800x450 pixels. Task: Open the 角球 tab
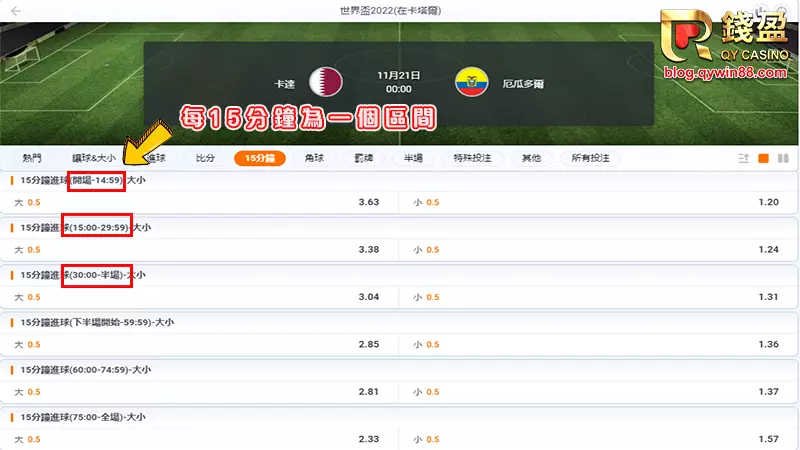point(314,158)
